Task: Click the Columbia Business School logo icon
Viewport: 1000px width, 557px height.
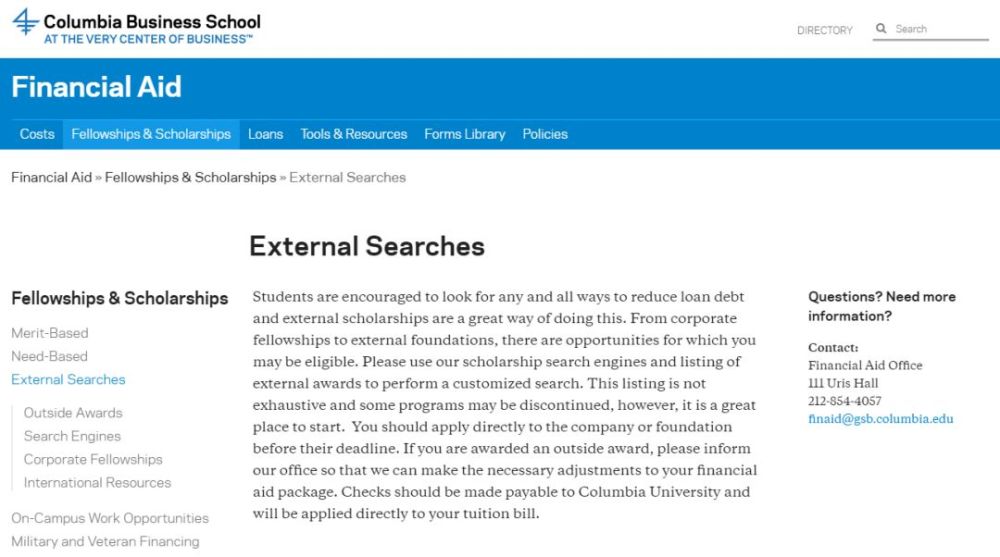Action: tap(26, 22)
